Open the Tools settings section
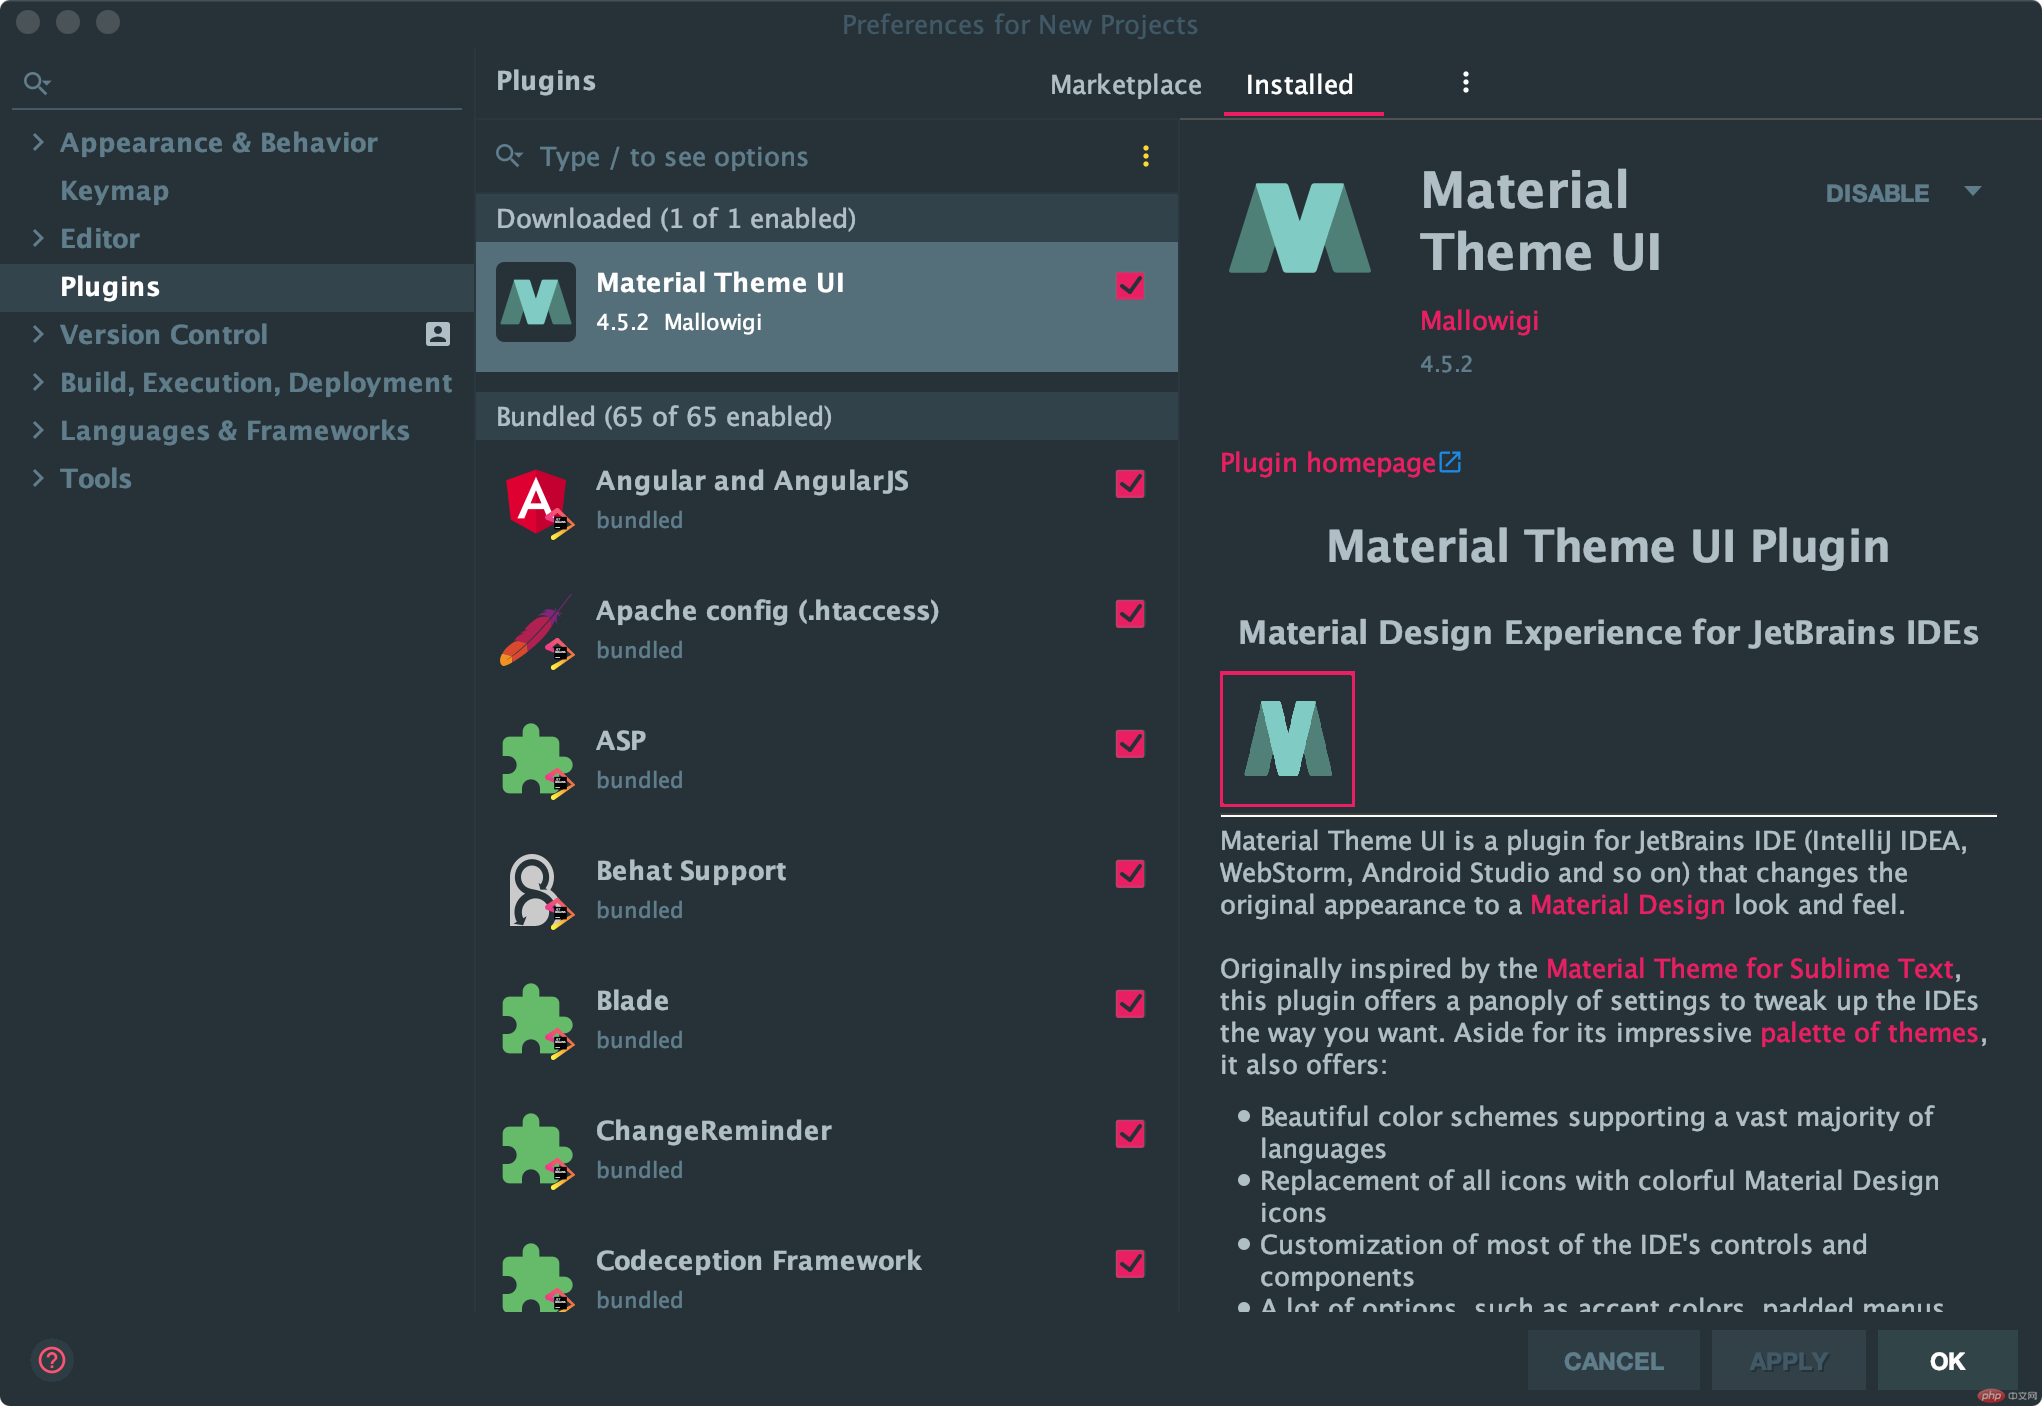 coord(96,478)
